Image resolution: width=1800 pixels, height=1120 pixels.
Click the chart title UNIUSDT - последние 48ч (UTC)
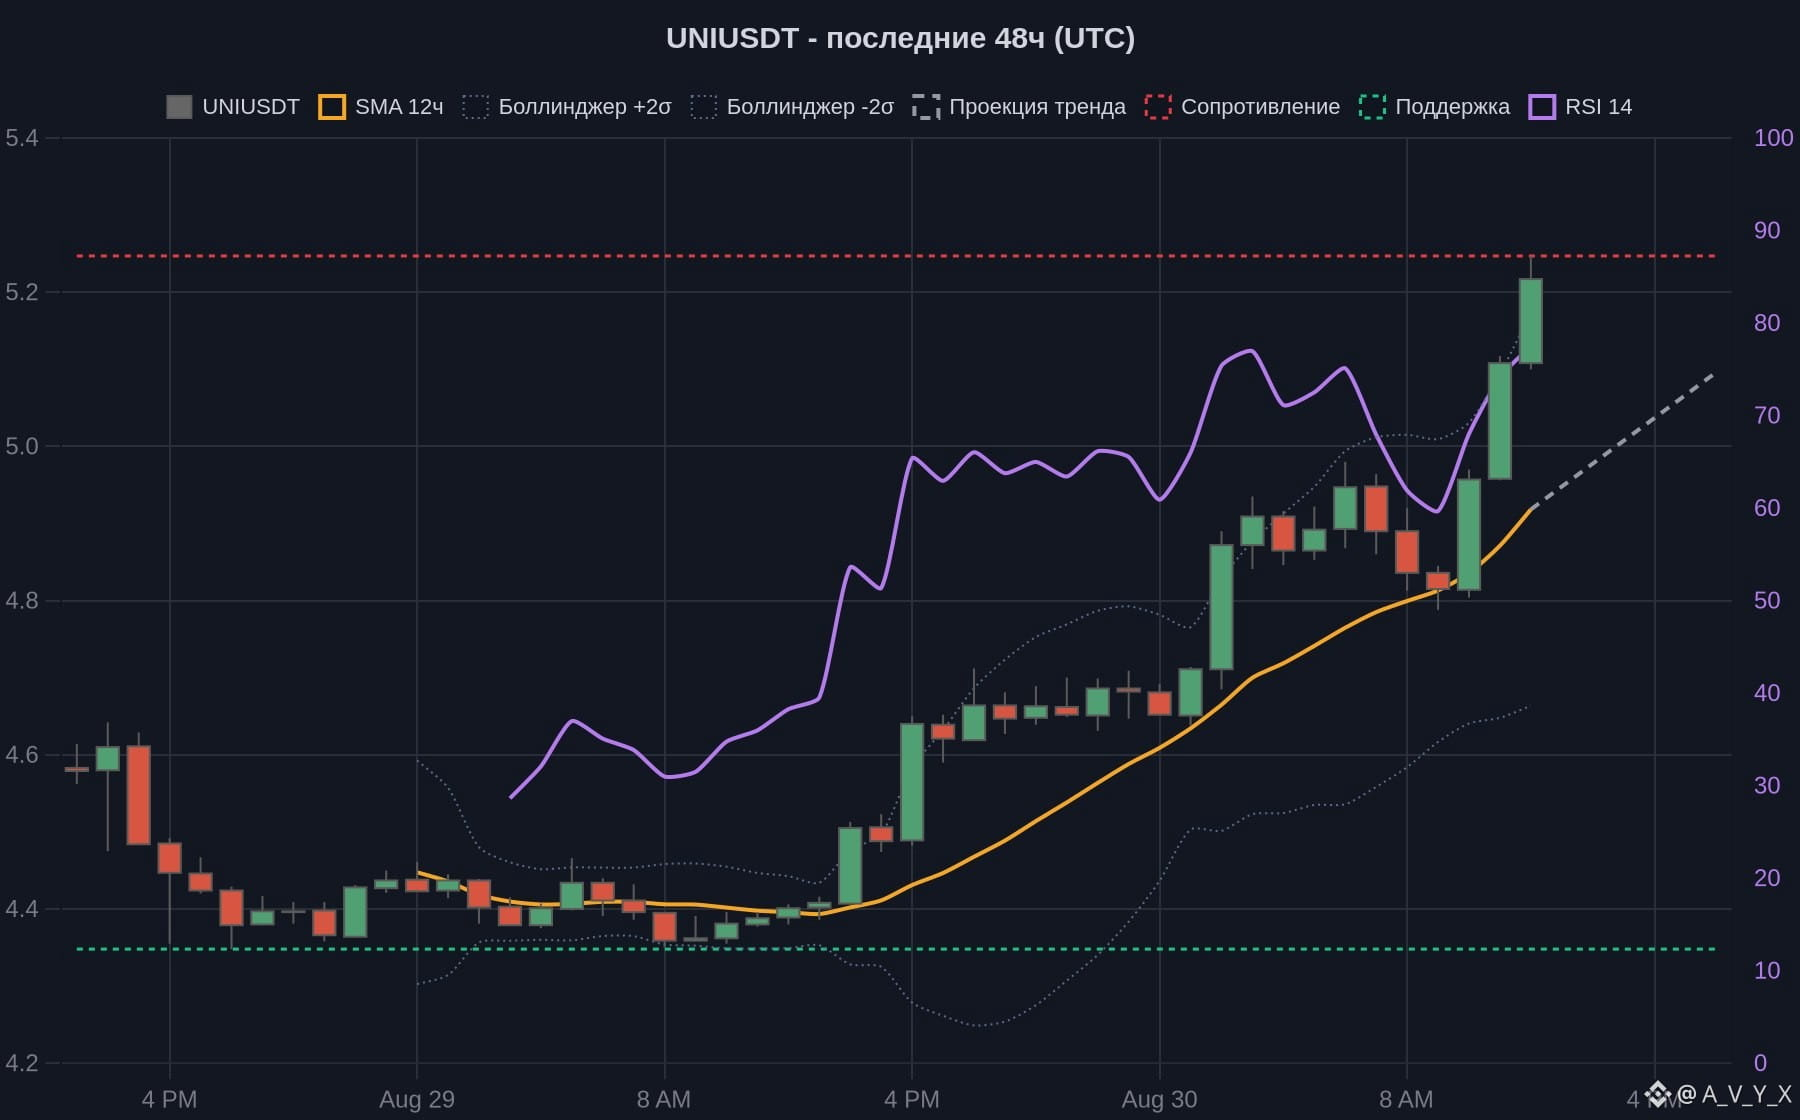tap(900, 38)
